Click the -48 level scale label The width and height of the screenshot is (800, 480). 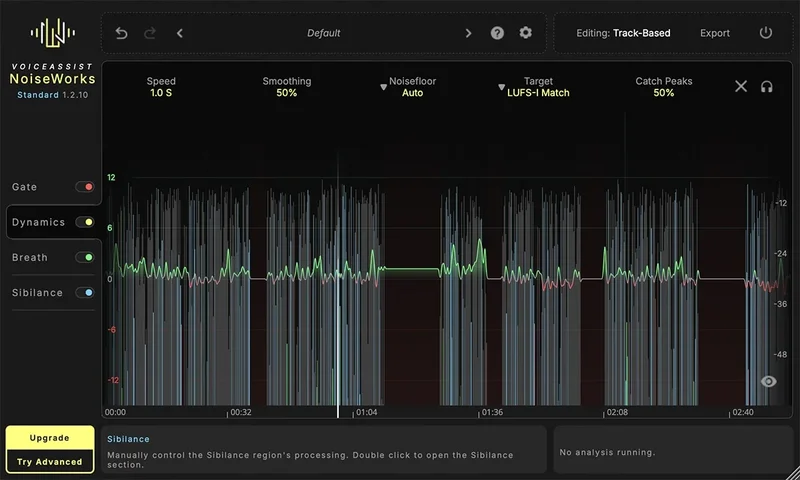pos(780,355)
